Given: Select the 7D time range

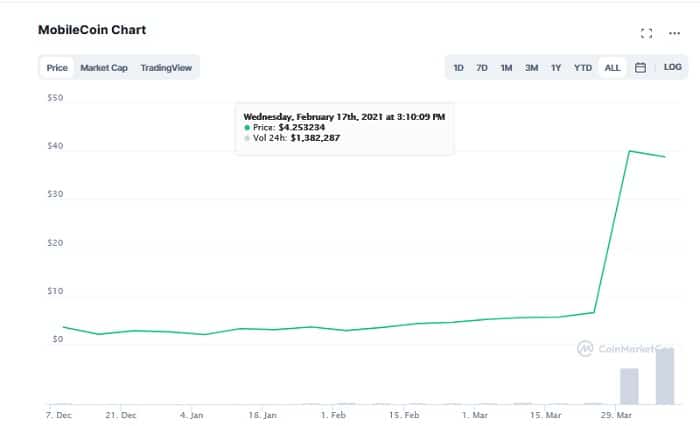Looking at the screenshot, I should (x=481, y=68).
